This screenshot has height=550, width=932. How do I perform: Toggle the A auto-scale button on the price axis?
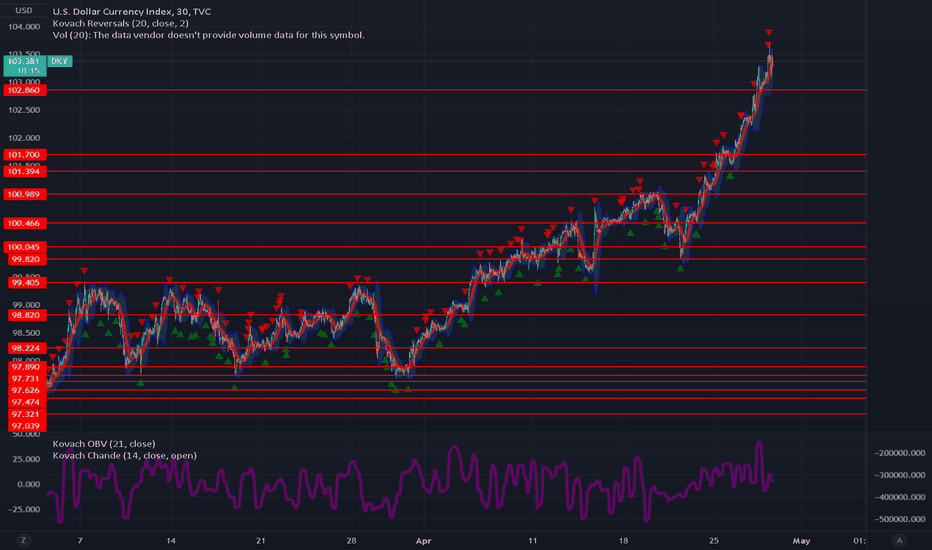899,540
